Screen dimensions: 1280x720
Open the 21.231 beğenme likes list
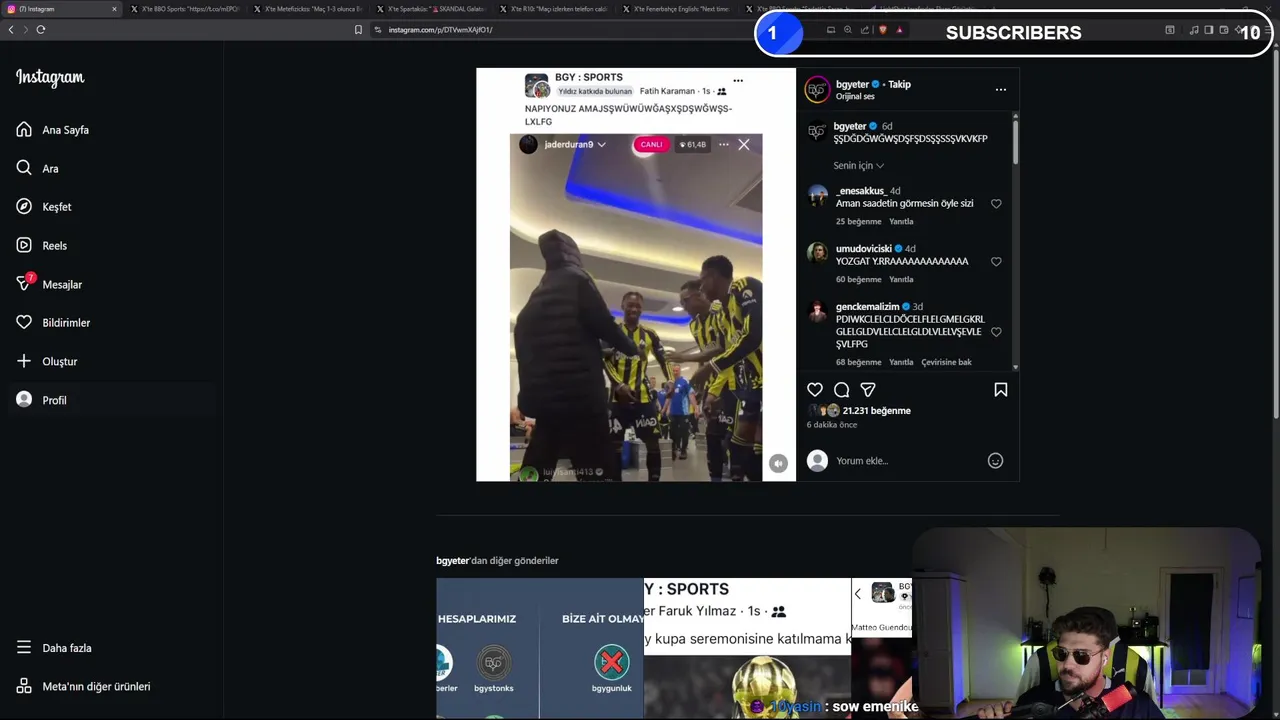[x=876, y=411]
